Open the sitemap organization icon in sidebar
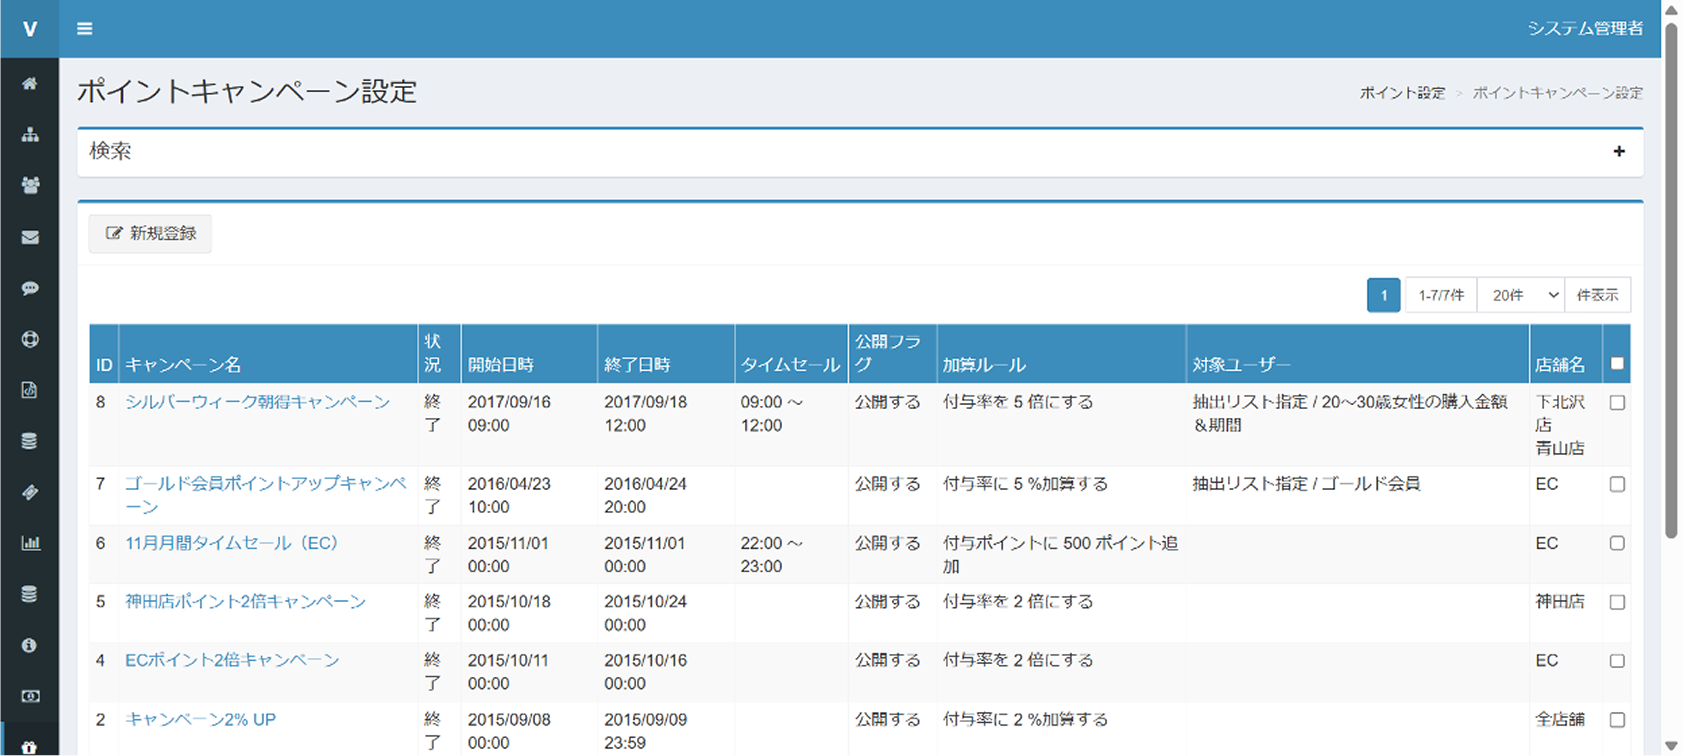Screen dimensions: 1682x756 [x=29, y=135]
